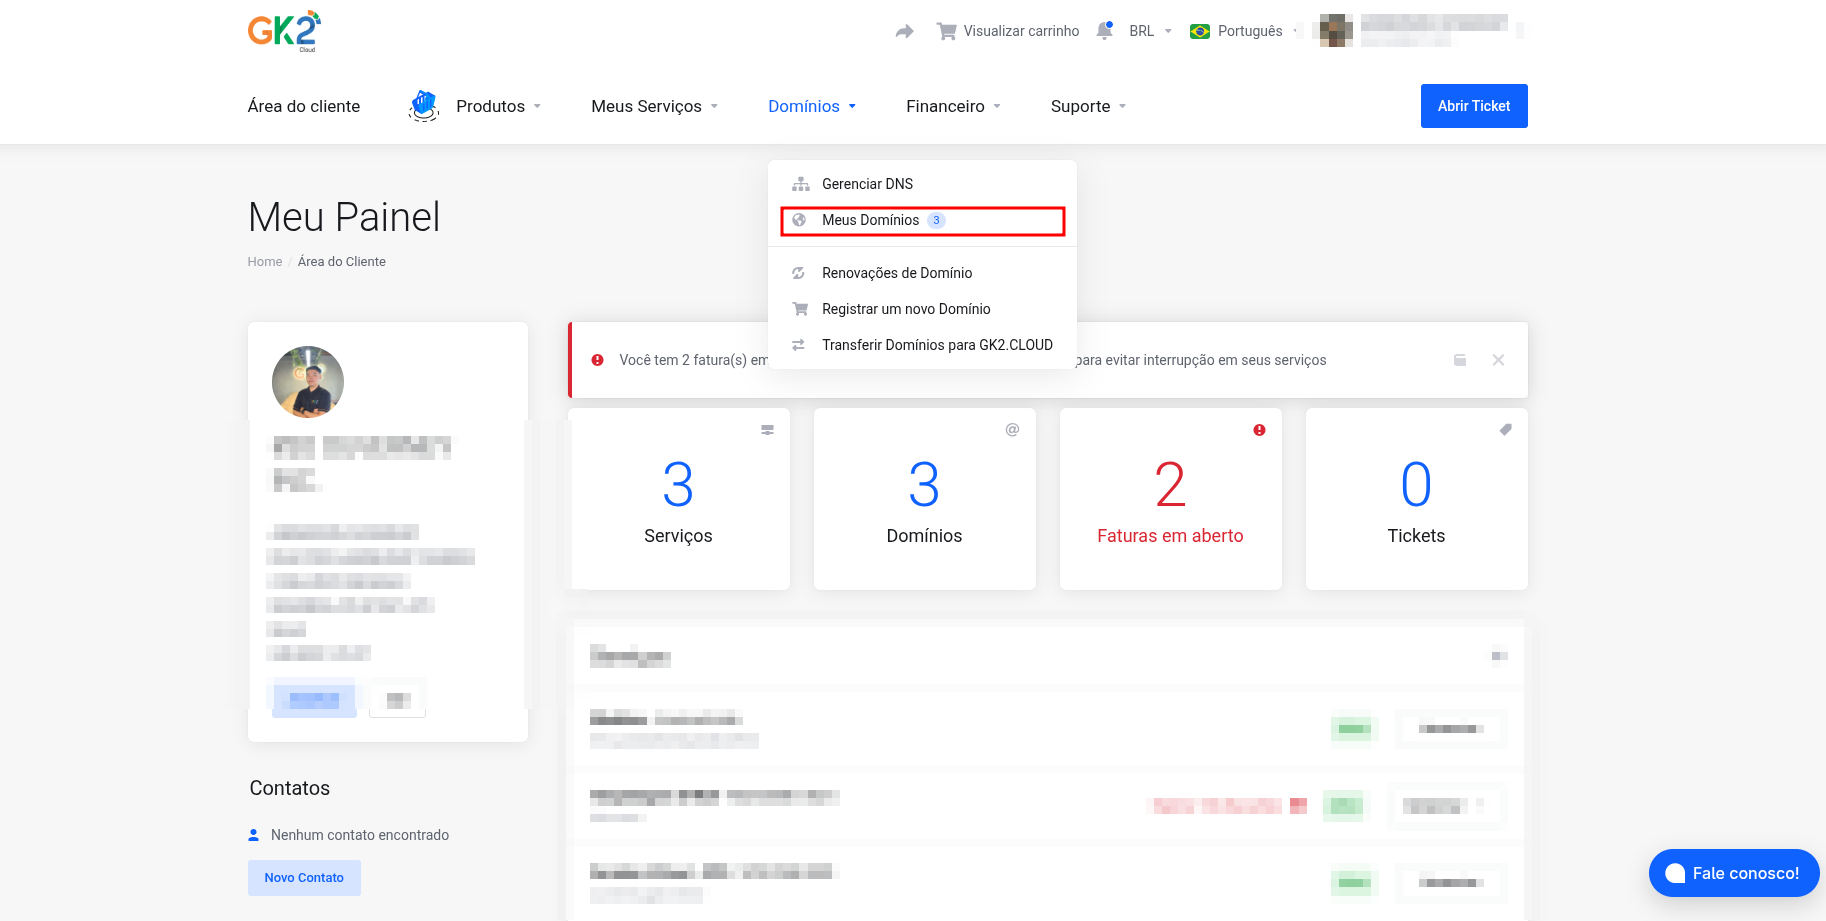The width and height of the screenshot is (1826, 921).
Task: Click the Renovações de Domínio refresh icon
Action: pyautogui.click(x=799, y=273)
